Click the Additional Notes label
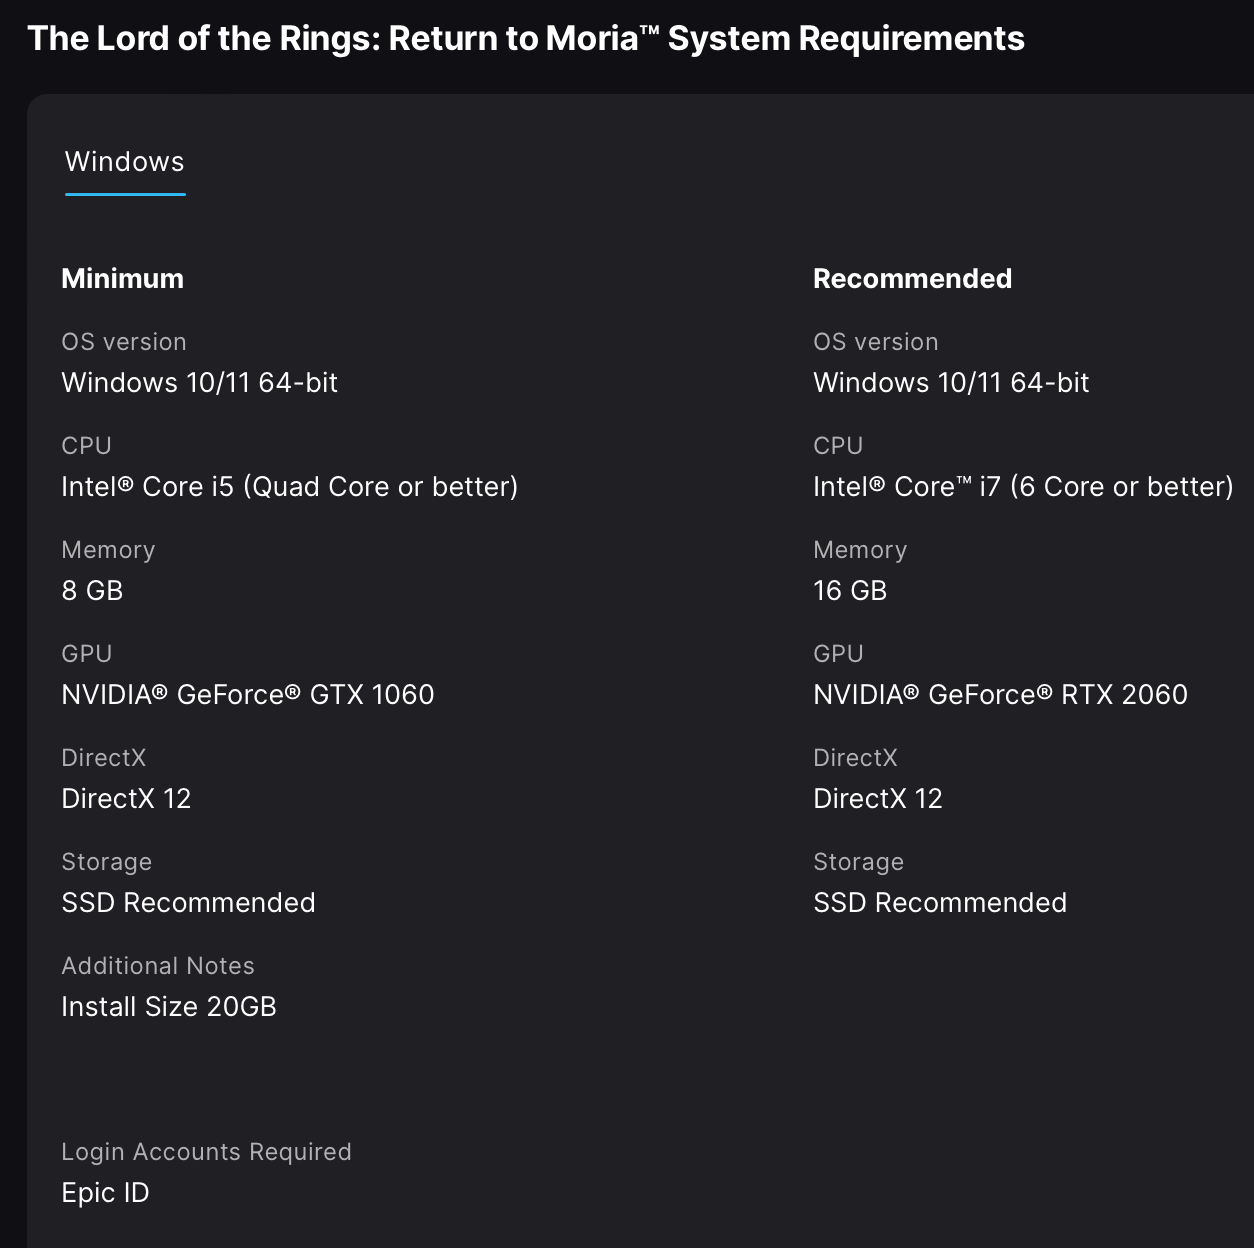Screen dimensions: 1254x1248 [158, 966]
